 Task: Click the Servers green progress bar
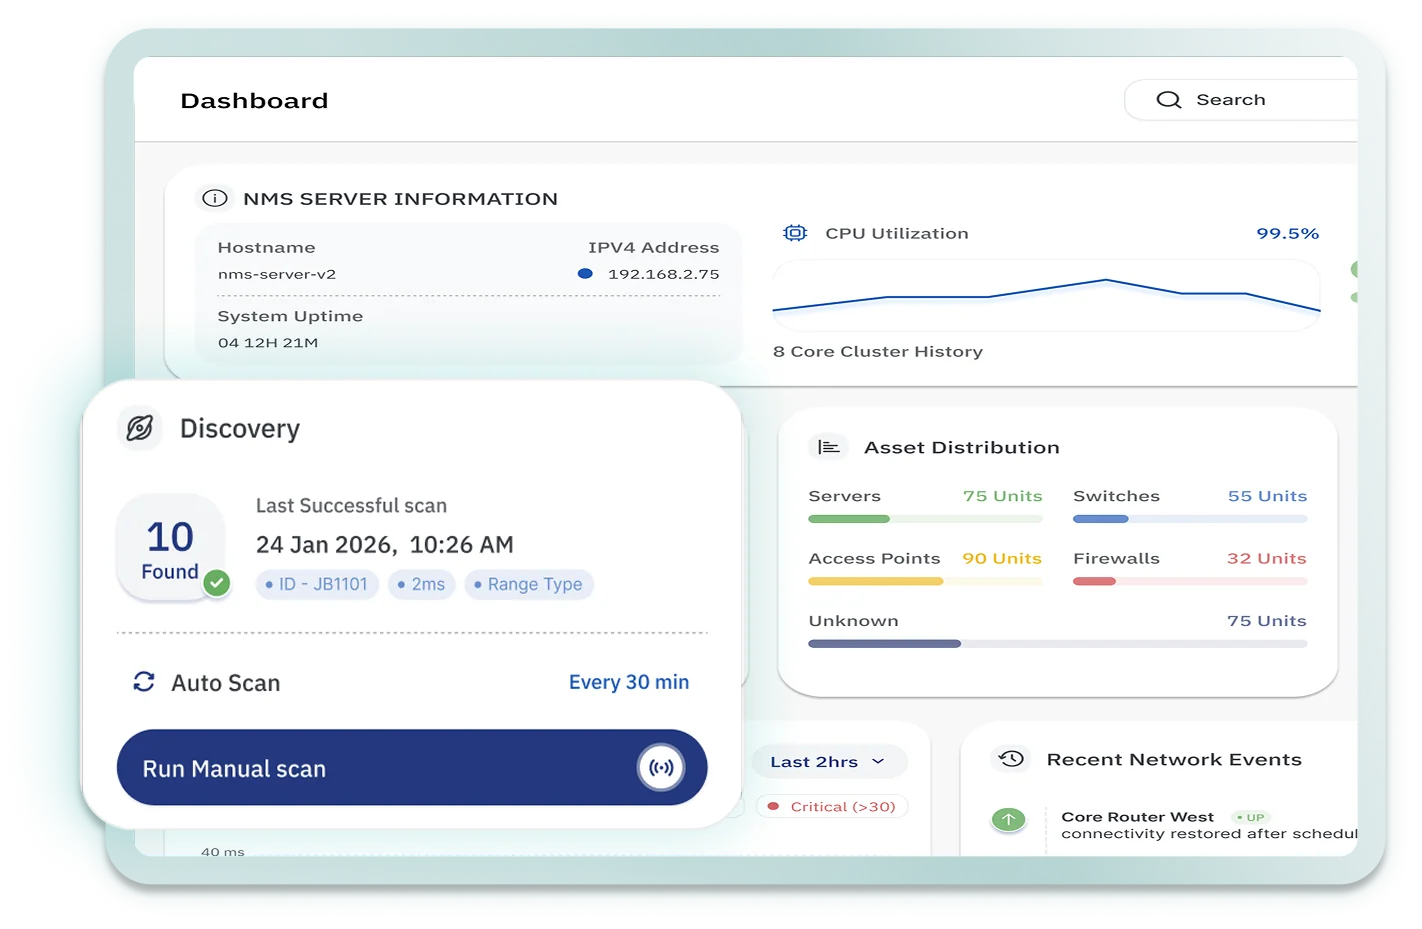925,519
